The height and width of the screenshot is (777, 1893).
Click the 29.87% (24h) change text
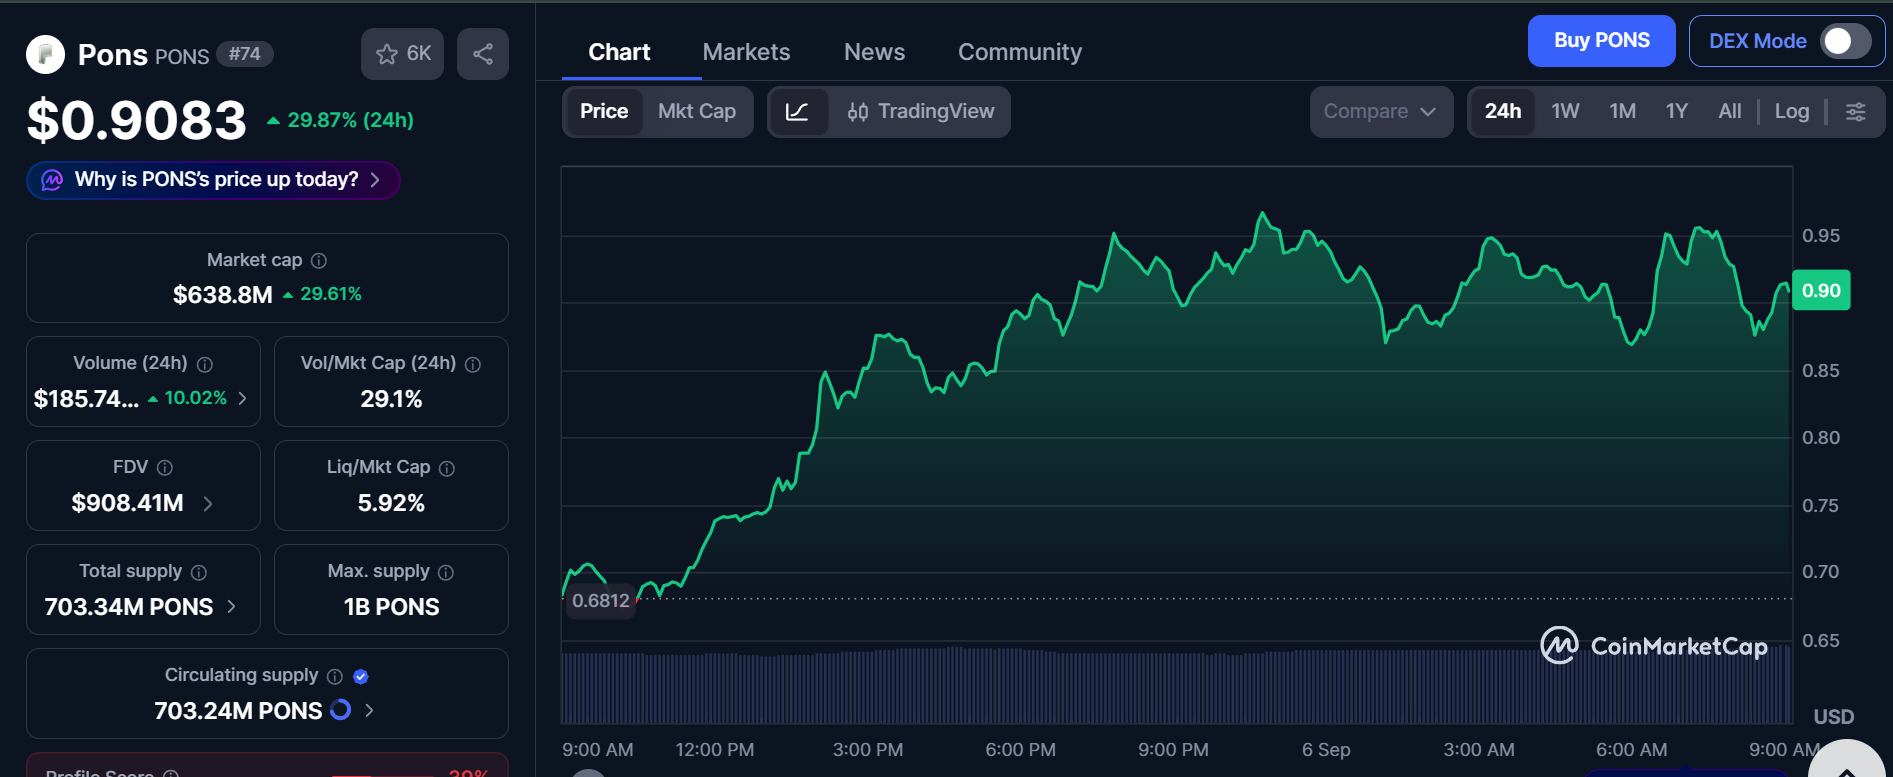pos(351,120)
